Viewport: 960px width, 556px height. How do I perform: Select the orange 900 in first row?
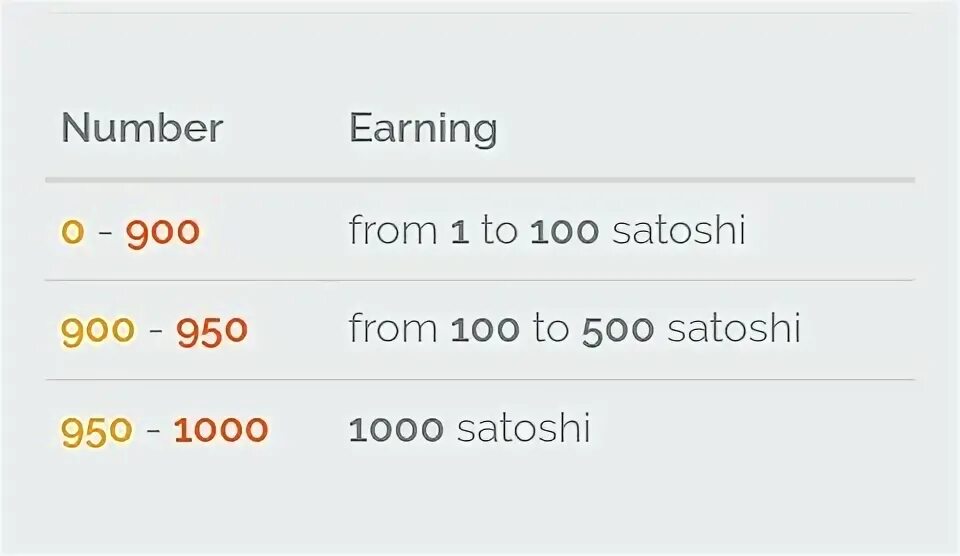tap(163, 231)
